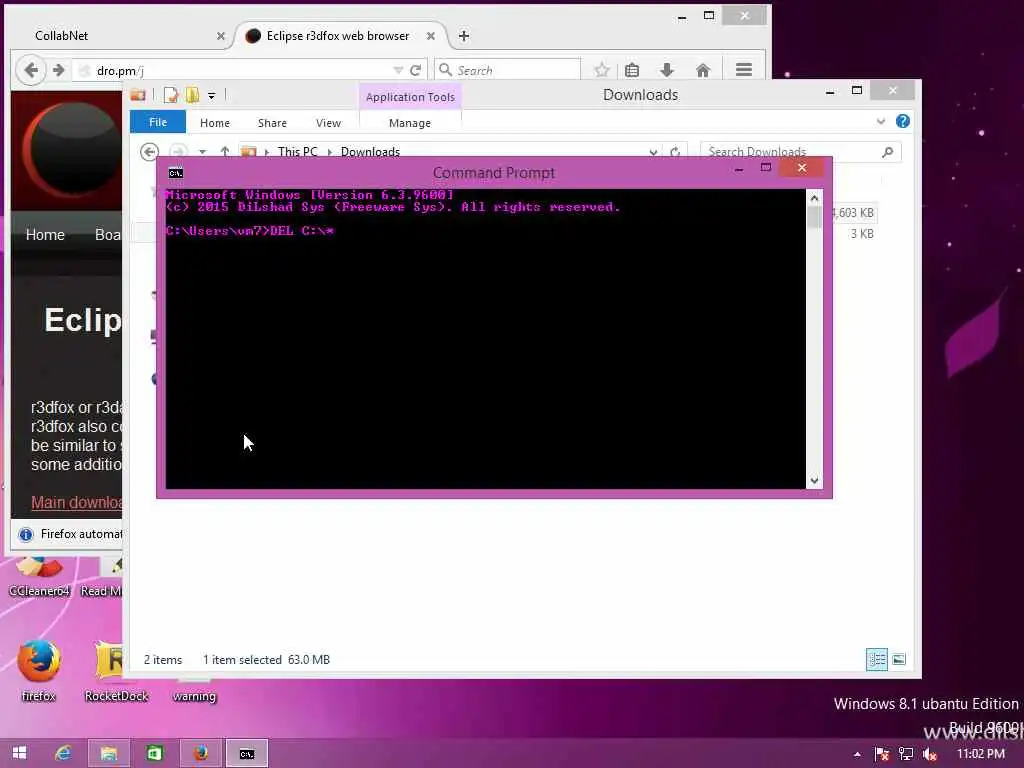
Task: Click the Firefox Search input box
Action: pyautogui.click(x=507, y=70)
